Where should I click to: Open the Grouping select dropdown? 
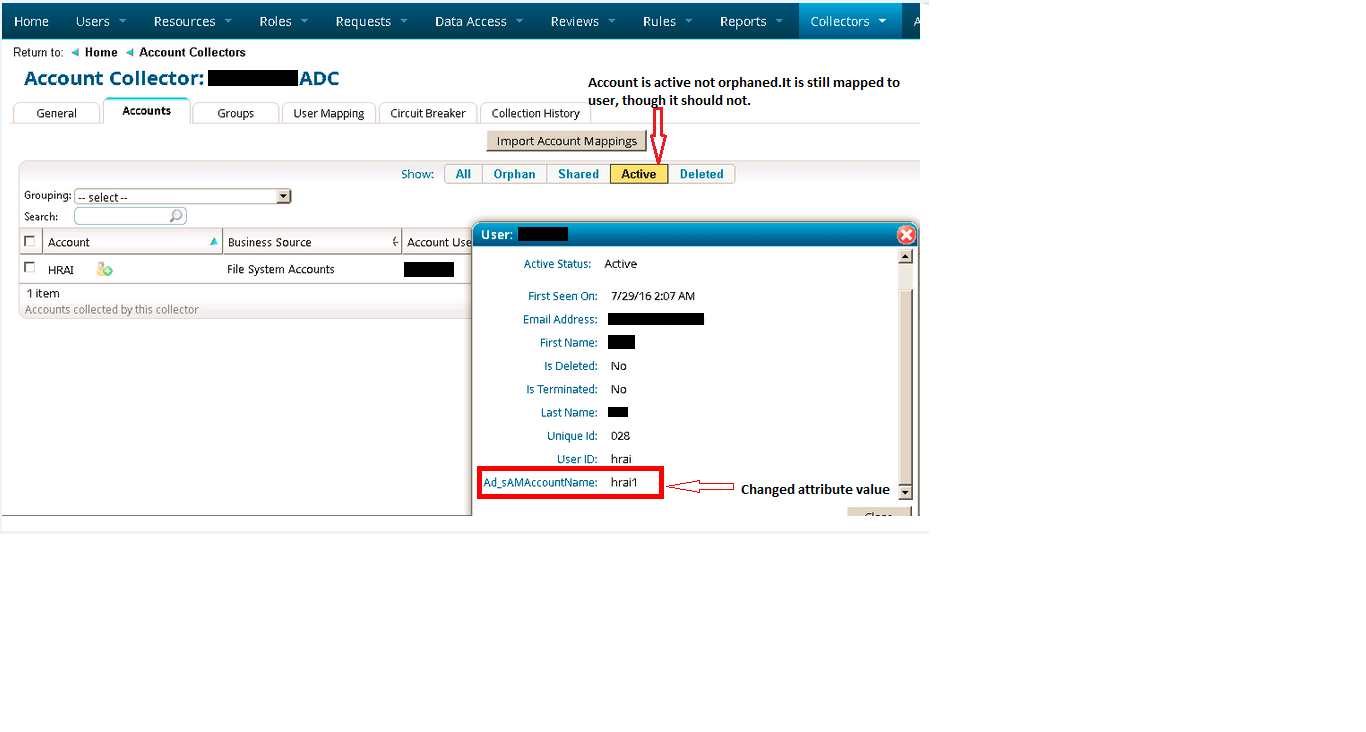pos(182,197)
